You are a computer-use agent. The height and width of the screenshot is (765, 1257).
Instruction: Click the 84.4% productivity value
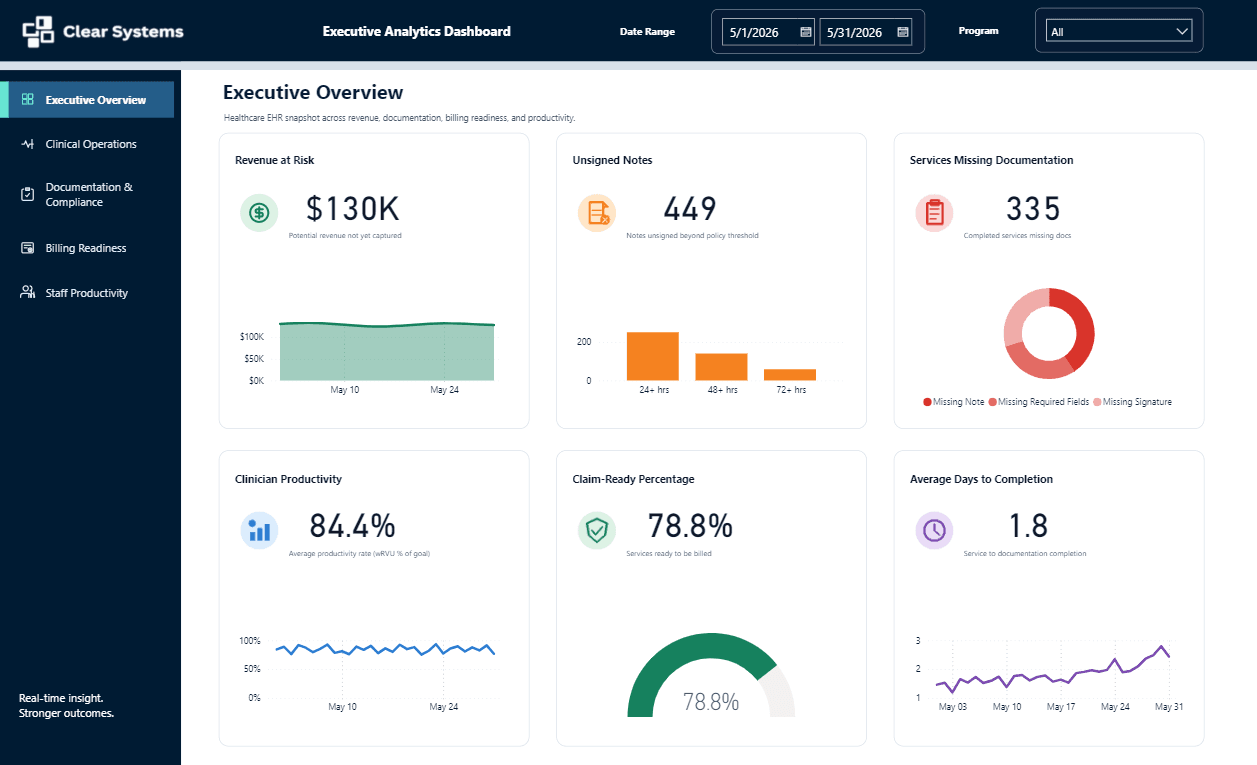point(352,526)
